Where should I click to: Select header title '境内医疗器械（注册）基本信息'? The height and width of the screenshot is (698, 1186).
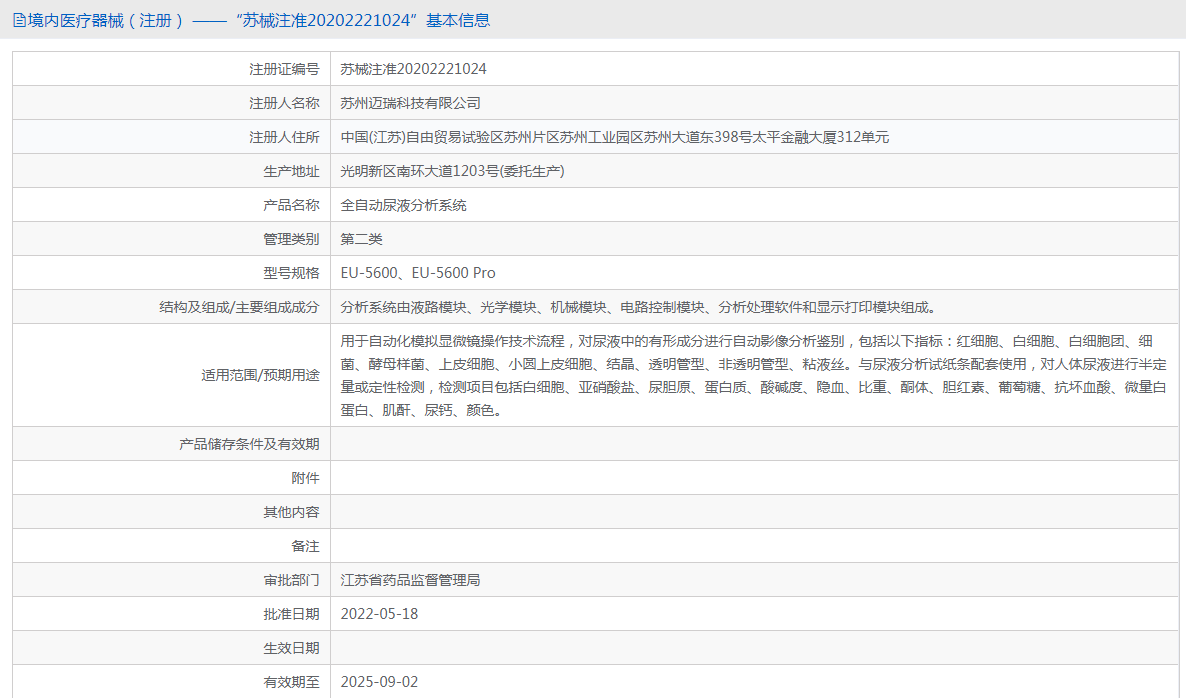tap(259, 20)
